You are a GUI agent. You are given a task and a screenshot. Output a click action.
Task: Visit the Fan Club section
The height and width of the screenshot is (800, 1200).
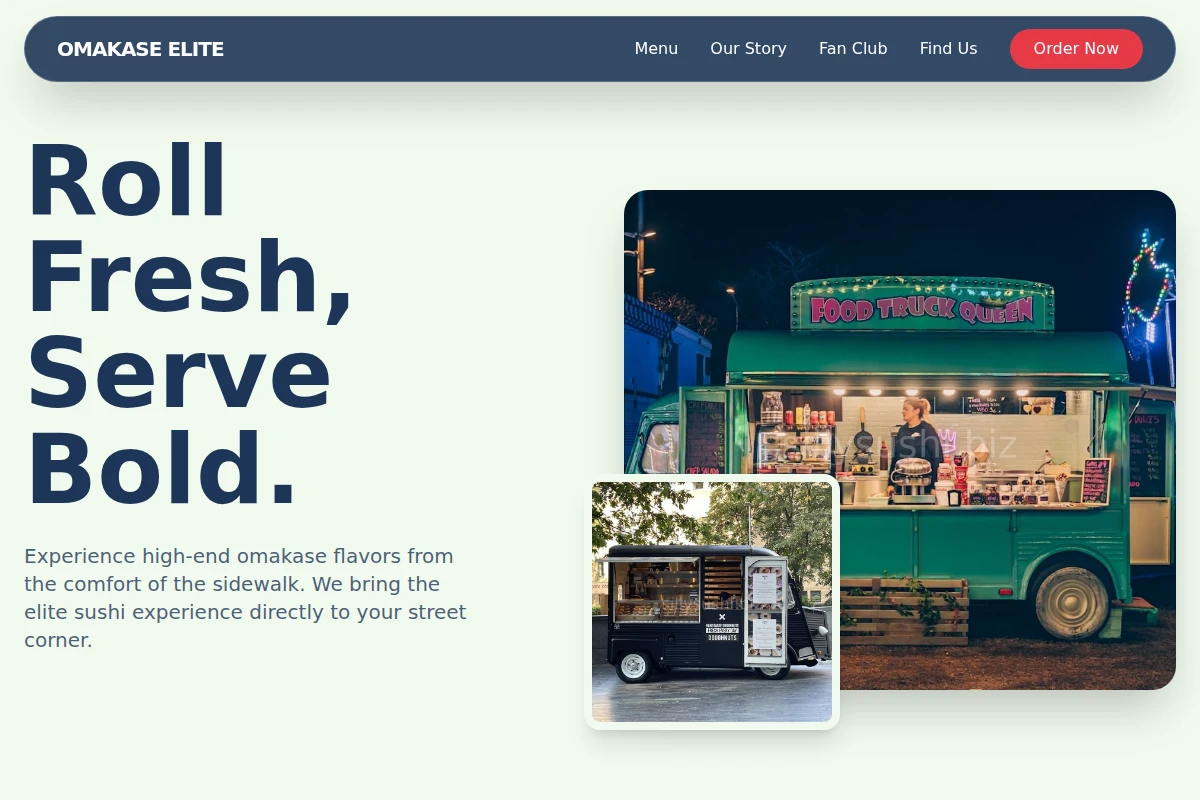coord(853,49)
